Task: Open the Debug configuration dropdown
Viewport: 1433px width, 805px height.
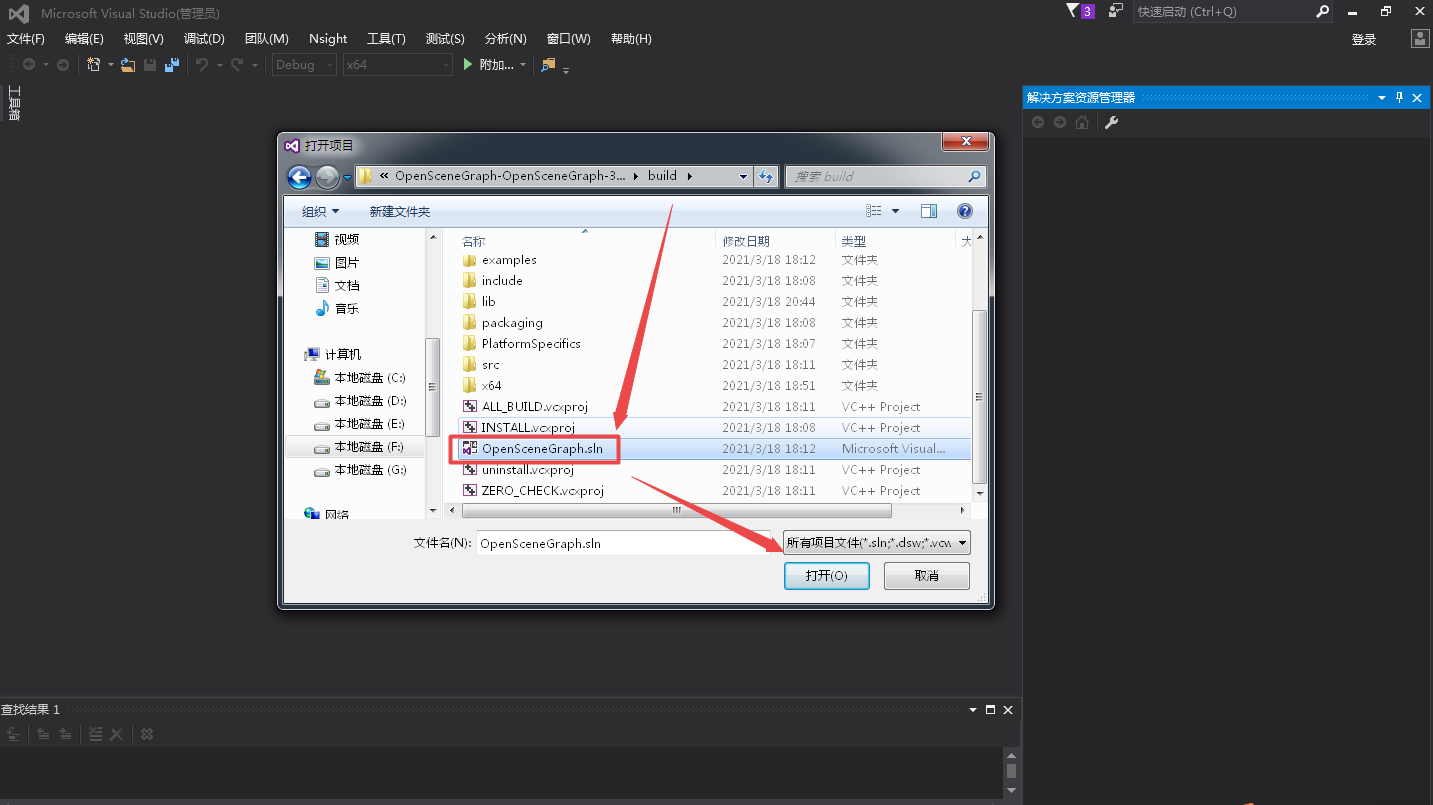Action: [306, 65]
